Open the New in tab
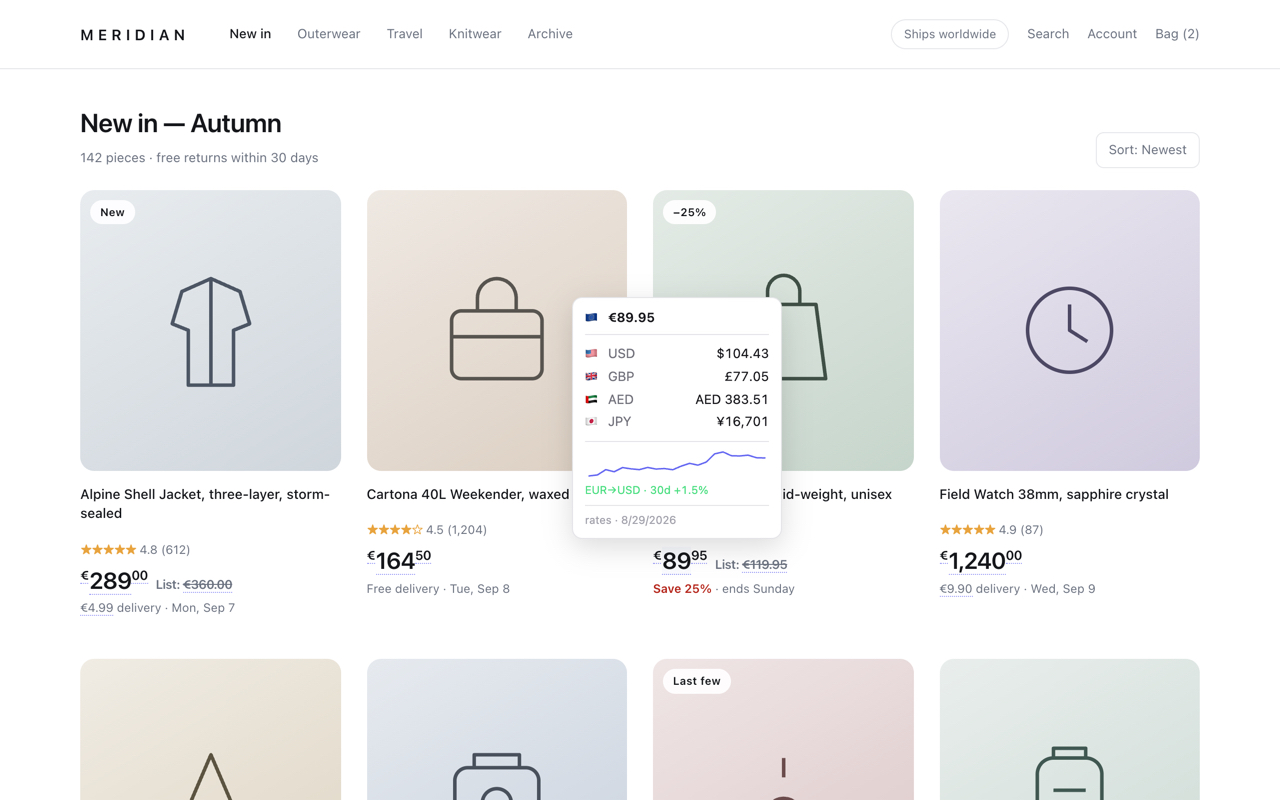Image resolution: width=1280 pixels, height=800 pixels. [x=250, y=34]
